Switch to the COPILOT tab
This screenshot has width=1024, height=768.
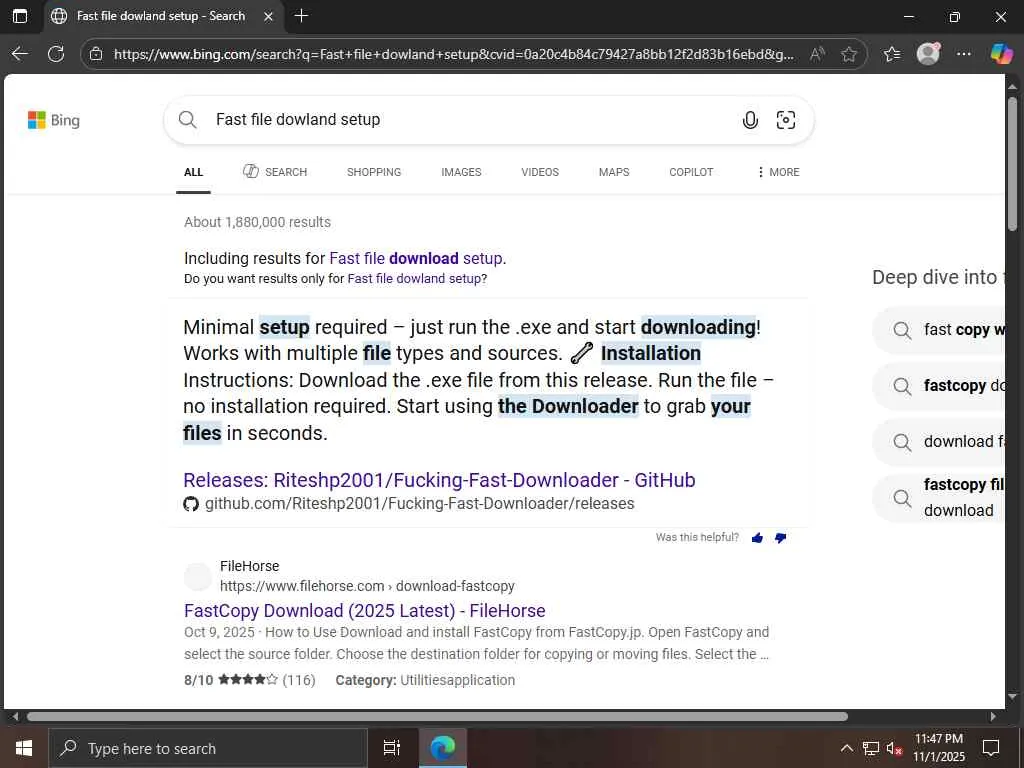[x=691, y=172]
